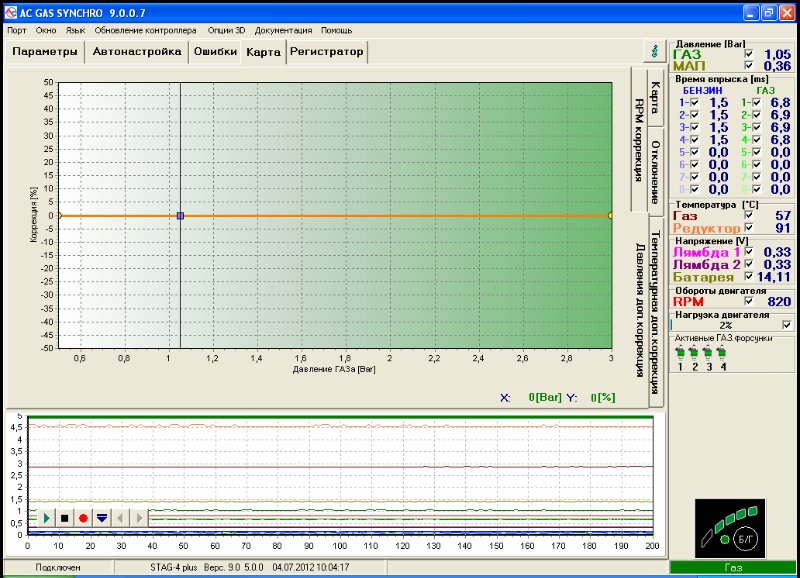Open the Порт menu
The width and height of the screenshot is (800, 578).
17,30
